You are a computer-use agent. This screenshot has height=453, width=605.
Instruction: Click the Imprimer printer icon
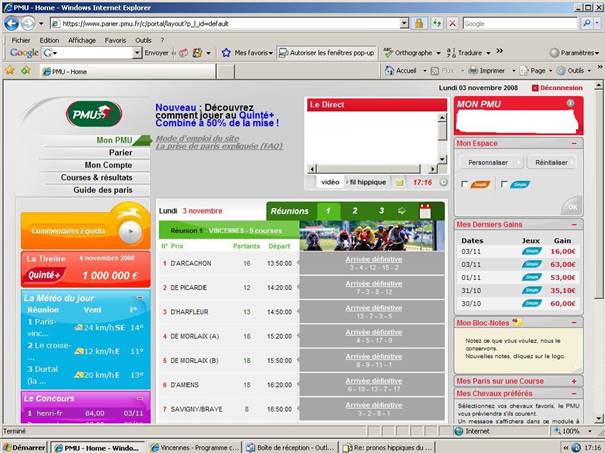tap(473, 71)
